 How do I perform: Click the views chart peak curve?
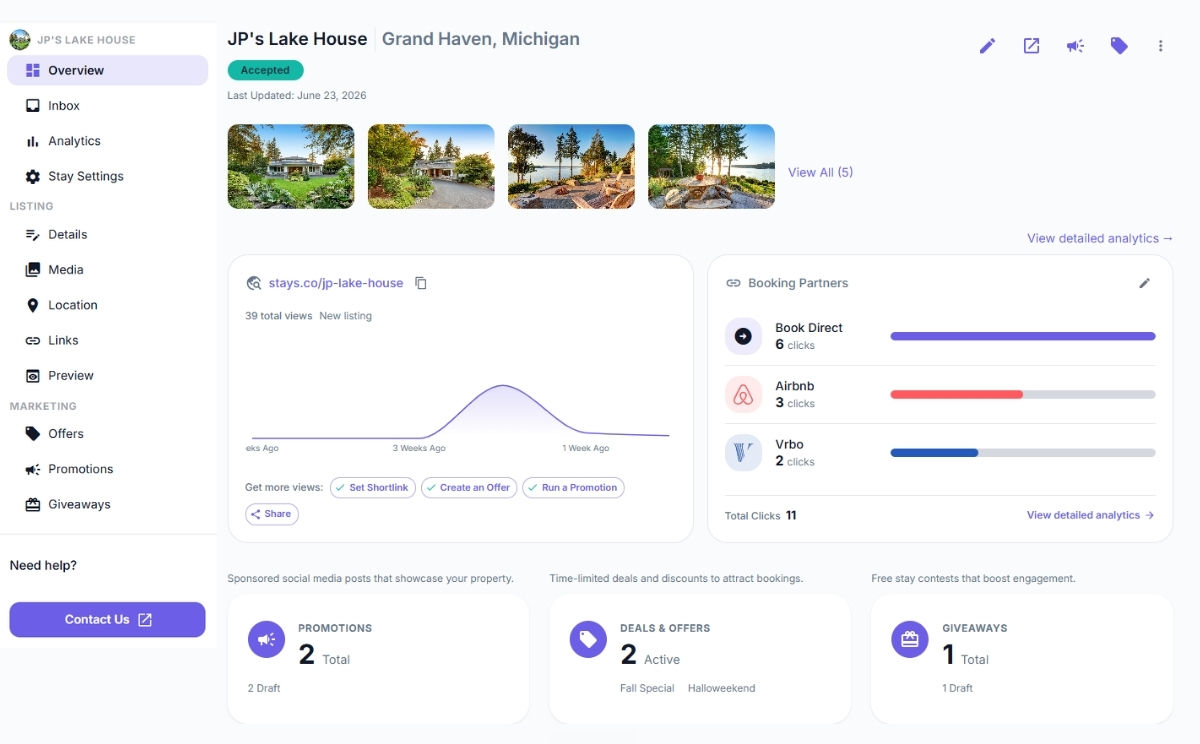[503, 386]
